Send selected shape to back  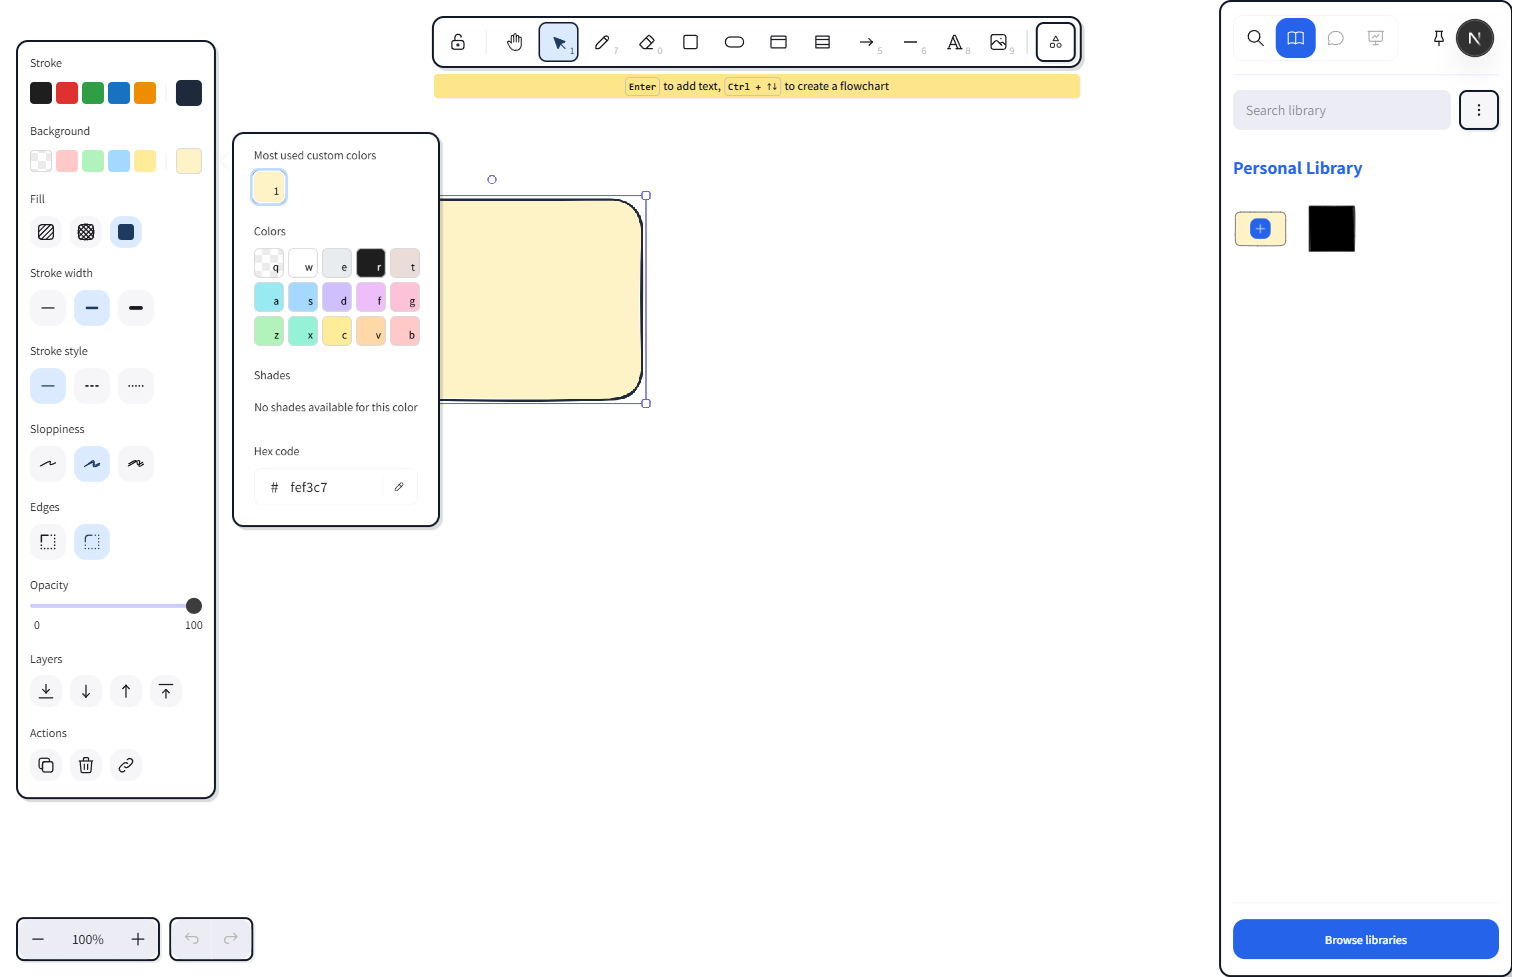coord(46,691)
